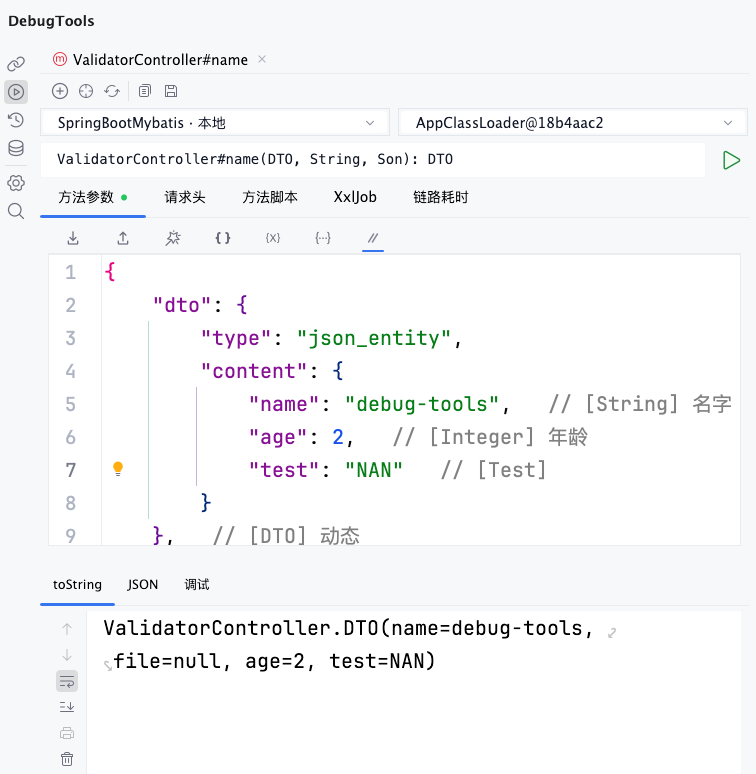The height and width of the screenshot is (774, 756).
Task: Click the refresh arrows toolbar icon
Action: pos(112,91)
